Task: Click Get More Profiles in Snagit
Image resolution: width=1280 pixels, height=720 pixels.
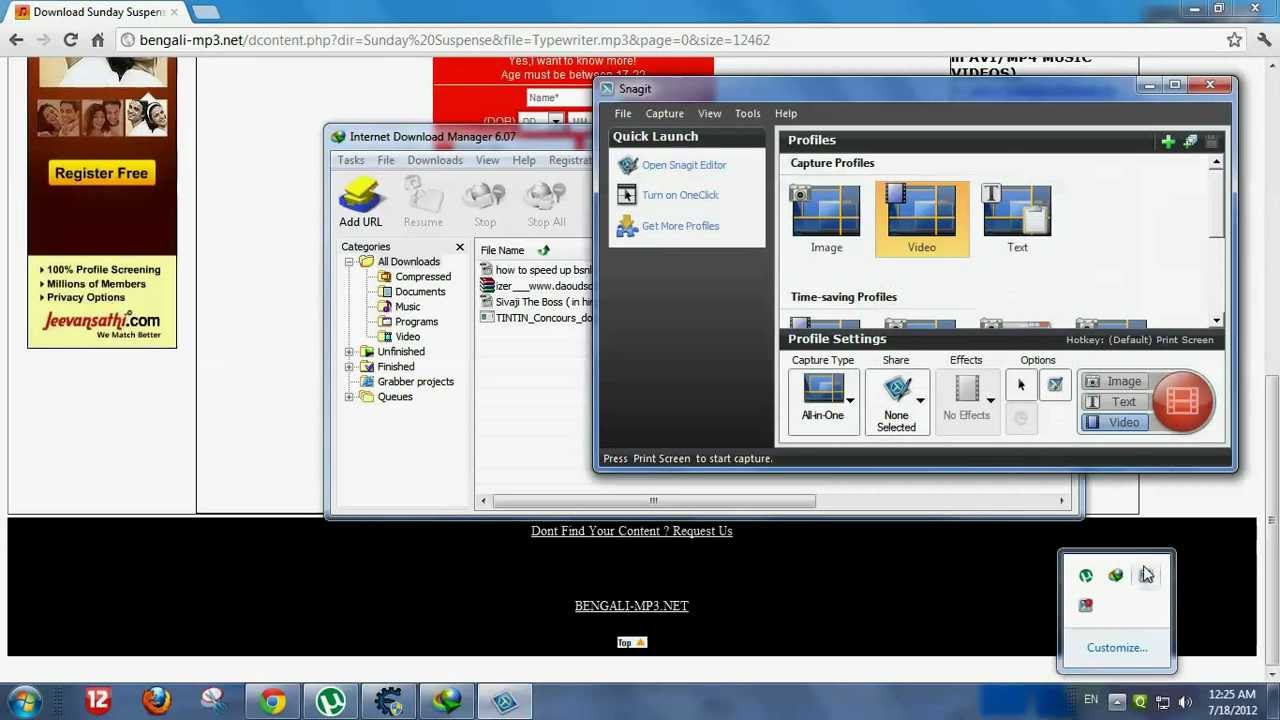Action: (680, 226)
